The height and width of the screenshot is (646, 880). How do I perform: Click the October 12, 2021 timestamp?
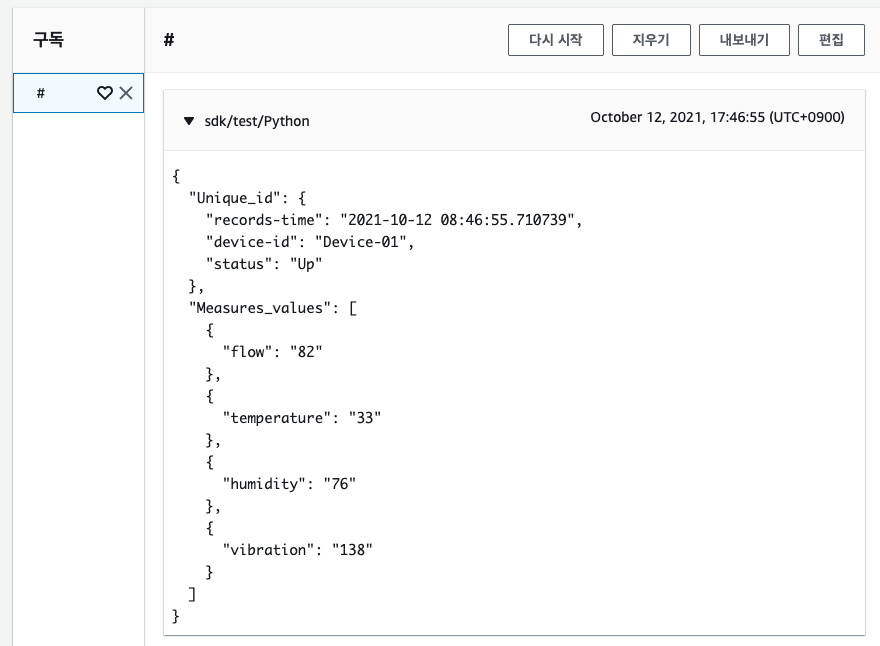pos(717,117)
